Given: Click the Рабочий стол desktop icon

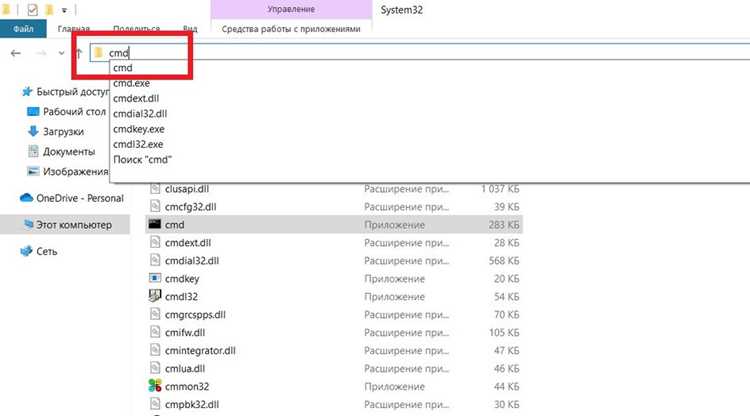Looking at the screenshot, I should (x=33, y=111).
